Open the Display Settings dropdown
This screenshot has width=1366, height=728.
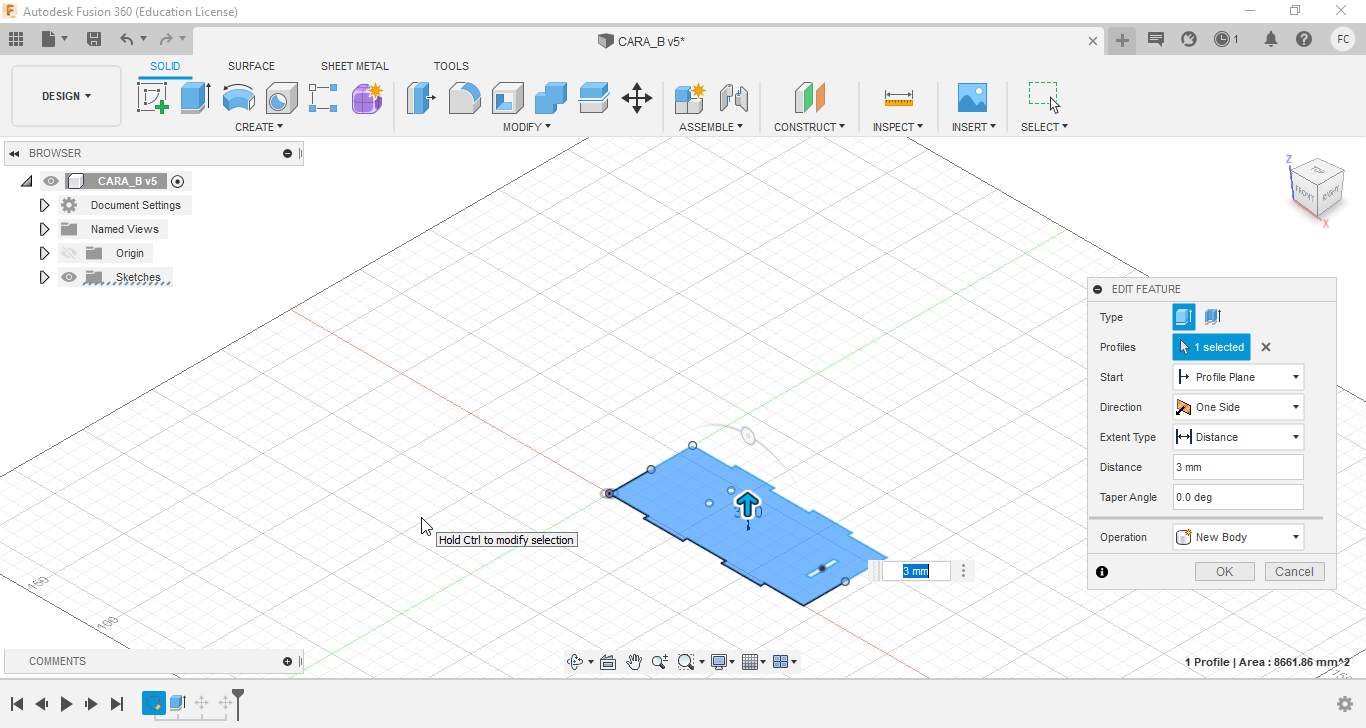point(722,661)
